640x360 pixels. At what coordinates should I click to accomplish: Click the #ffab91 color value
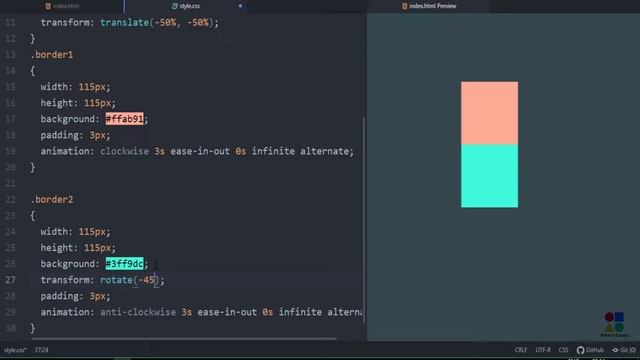pos(124,119)
